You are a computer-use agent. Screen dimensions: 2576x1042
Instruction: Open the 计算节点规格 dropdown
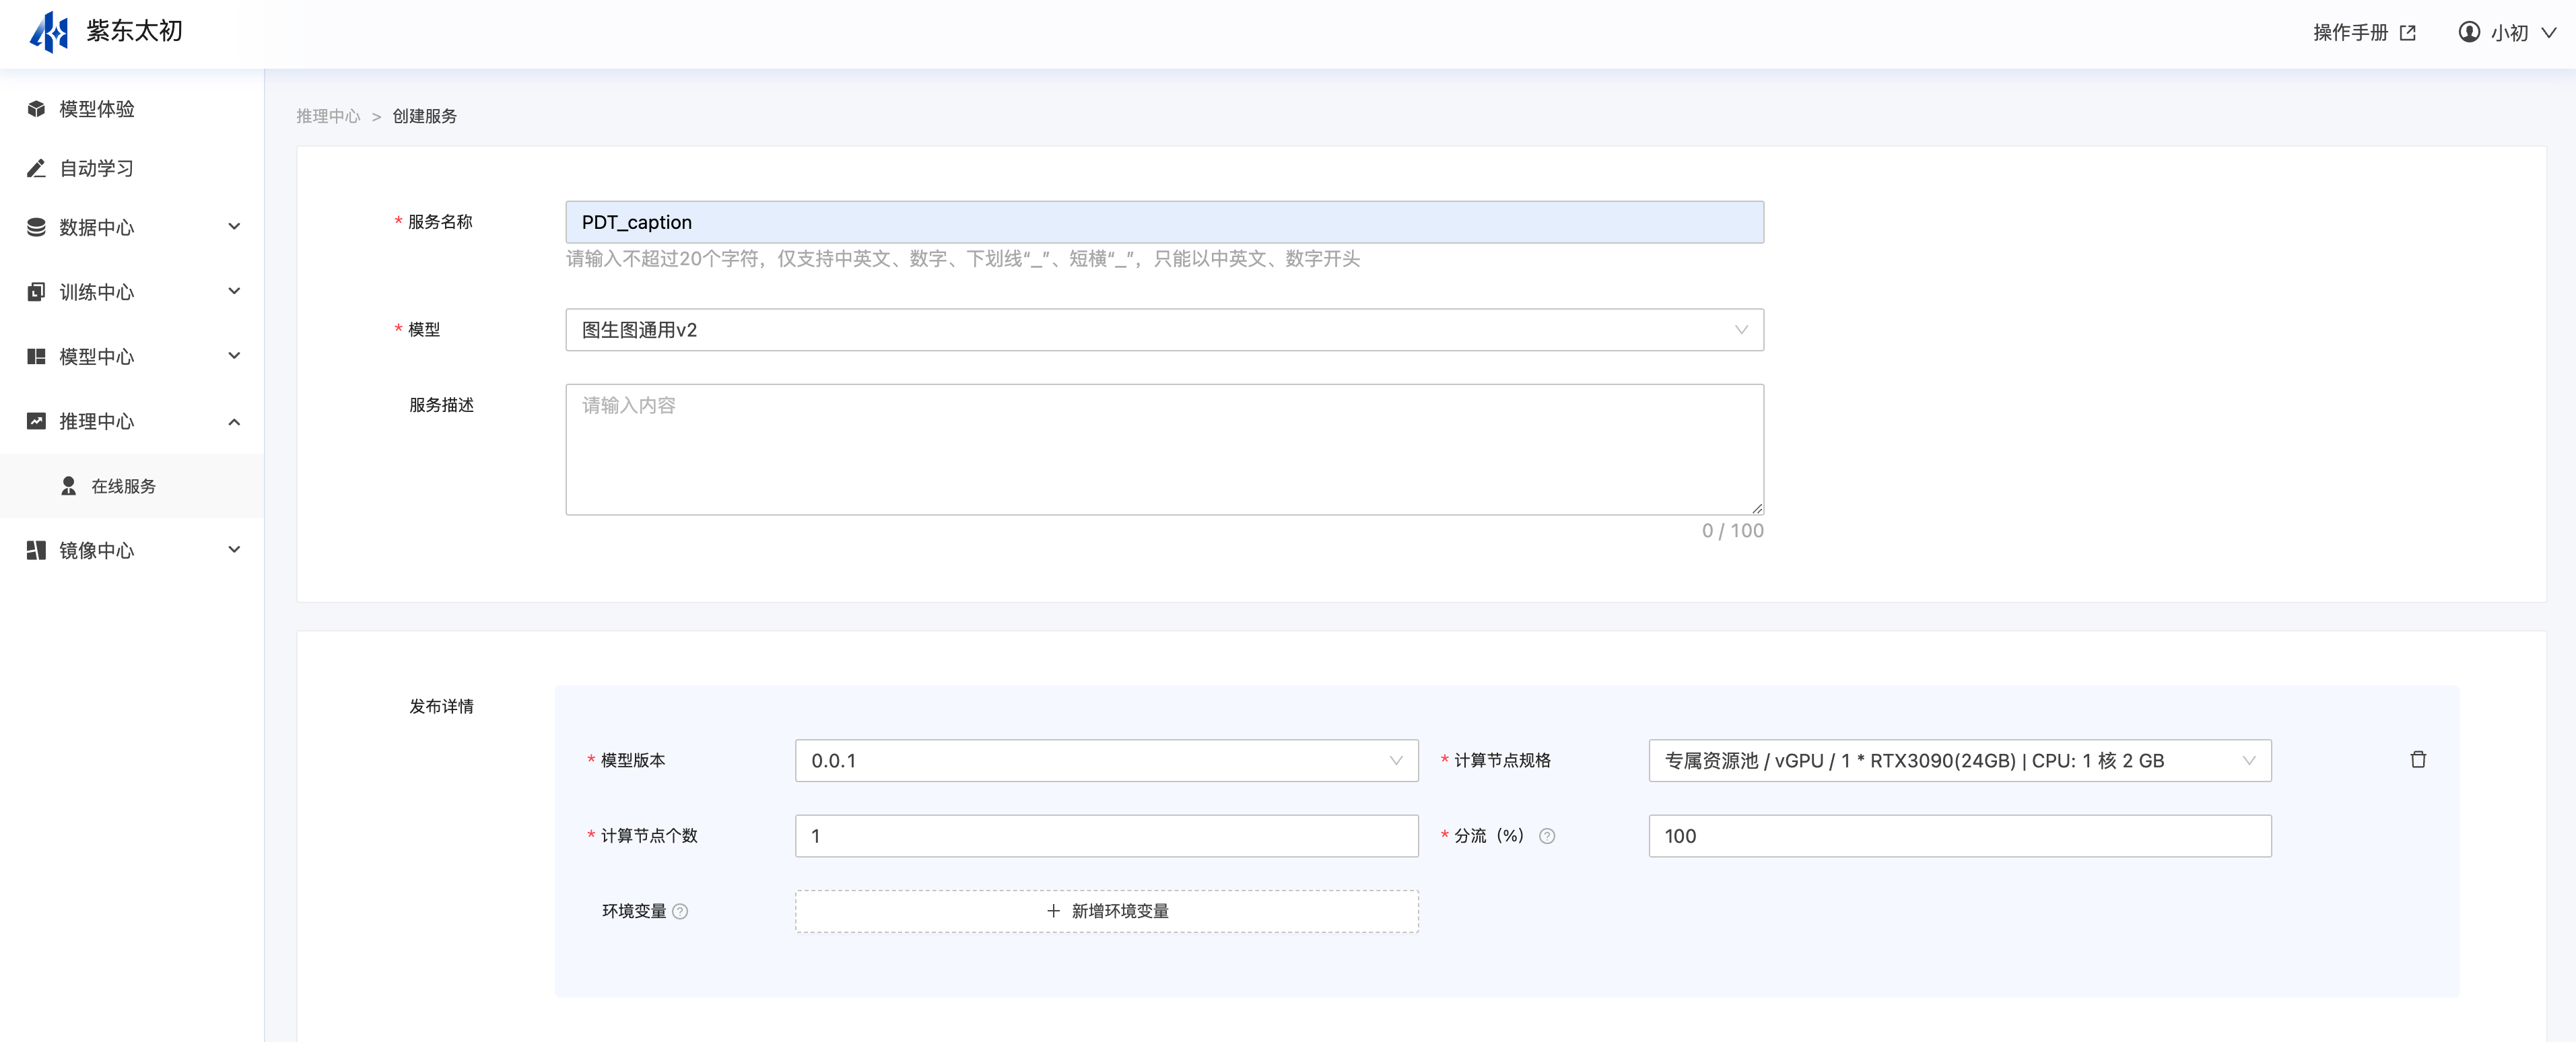1960,761
